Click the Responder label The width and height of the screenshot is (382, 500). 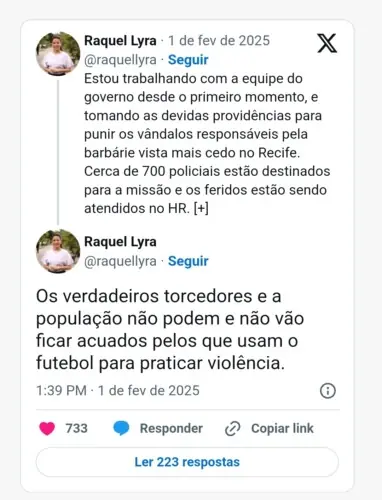(171, 429)
